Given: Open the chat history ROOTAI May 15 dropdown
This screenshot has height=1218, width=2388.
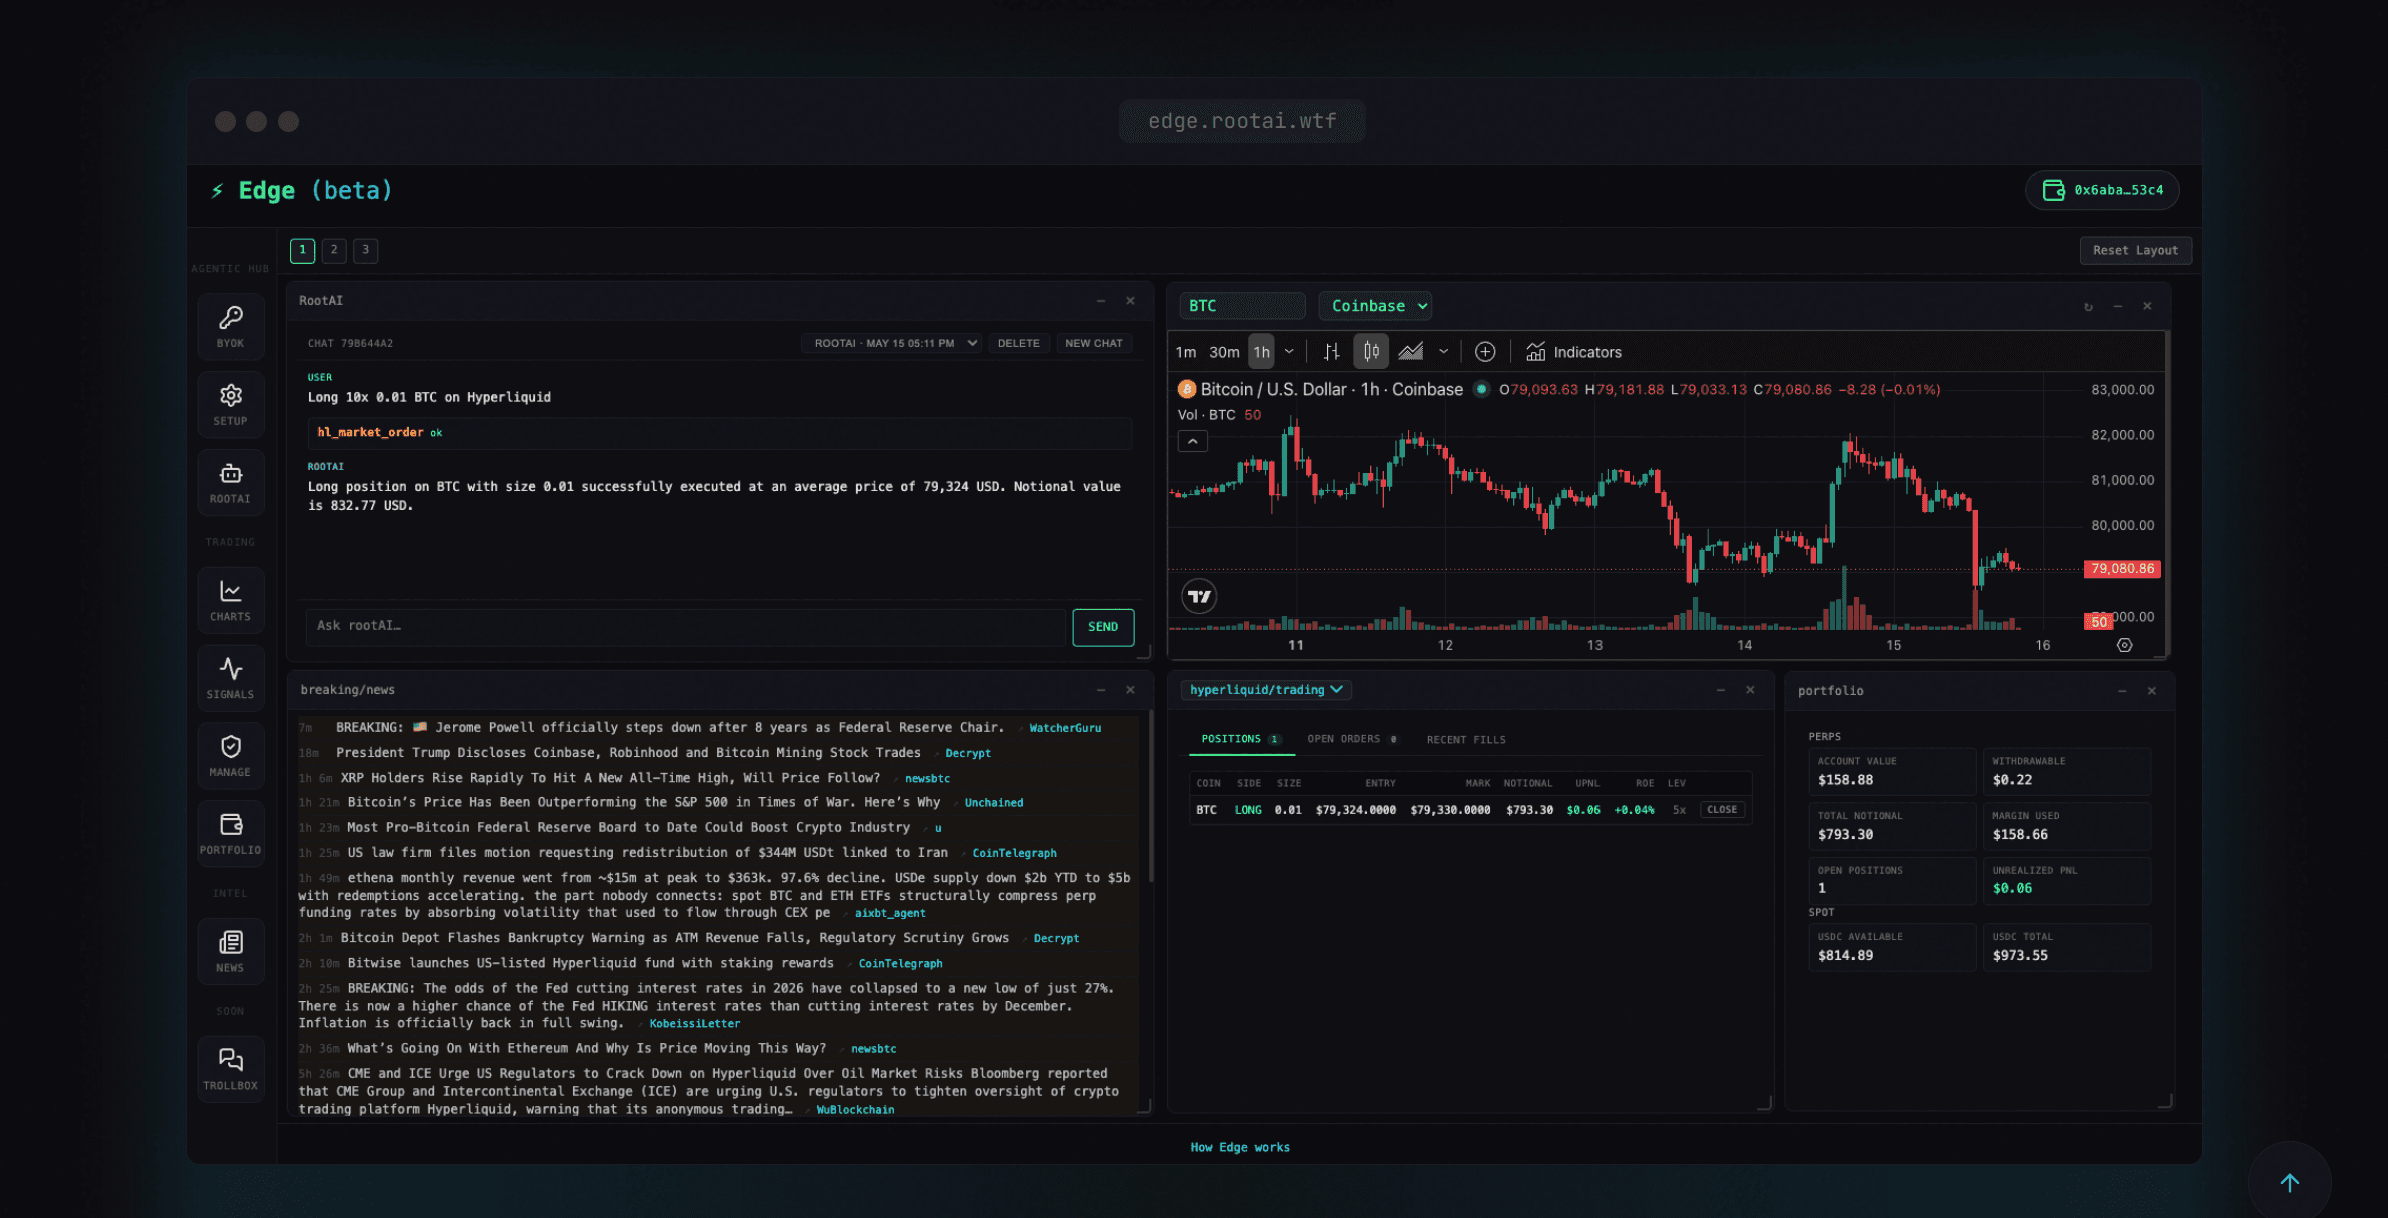Looking at the screenshot, I should 891,343.
